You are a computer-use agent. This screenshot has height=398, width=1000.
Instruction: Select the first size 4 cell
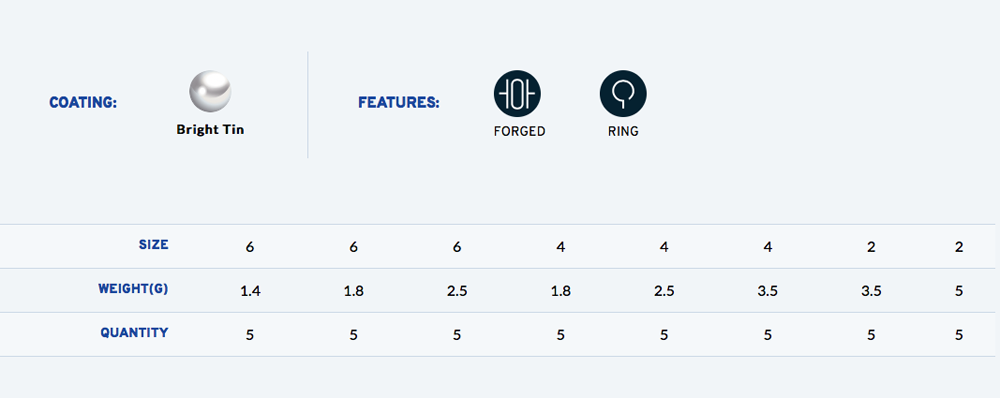pos(561,247)
